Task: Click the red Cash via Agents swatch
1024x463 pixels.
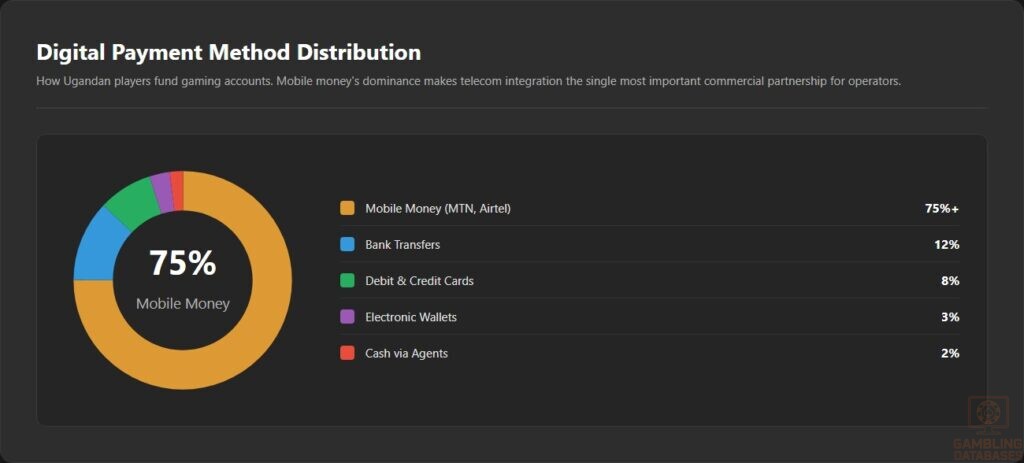Action: coord(347,353)
